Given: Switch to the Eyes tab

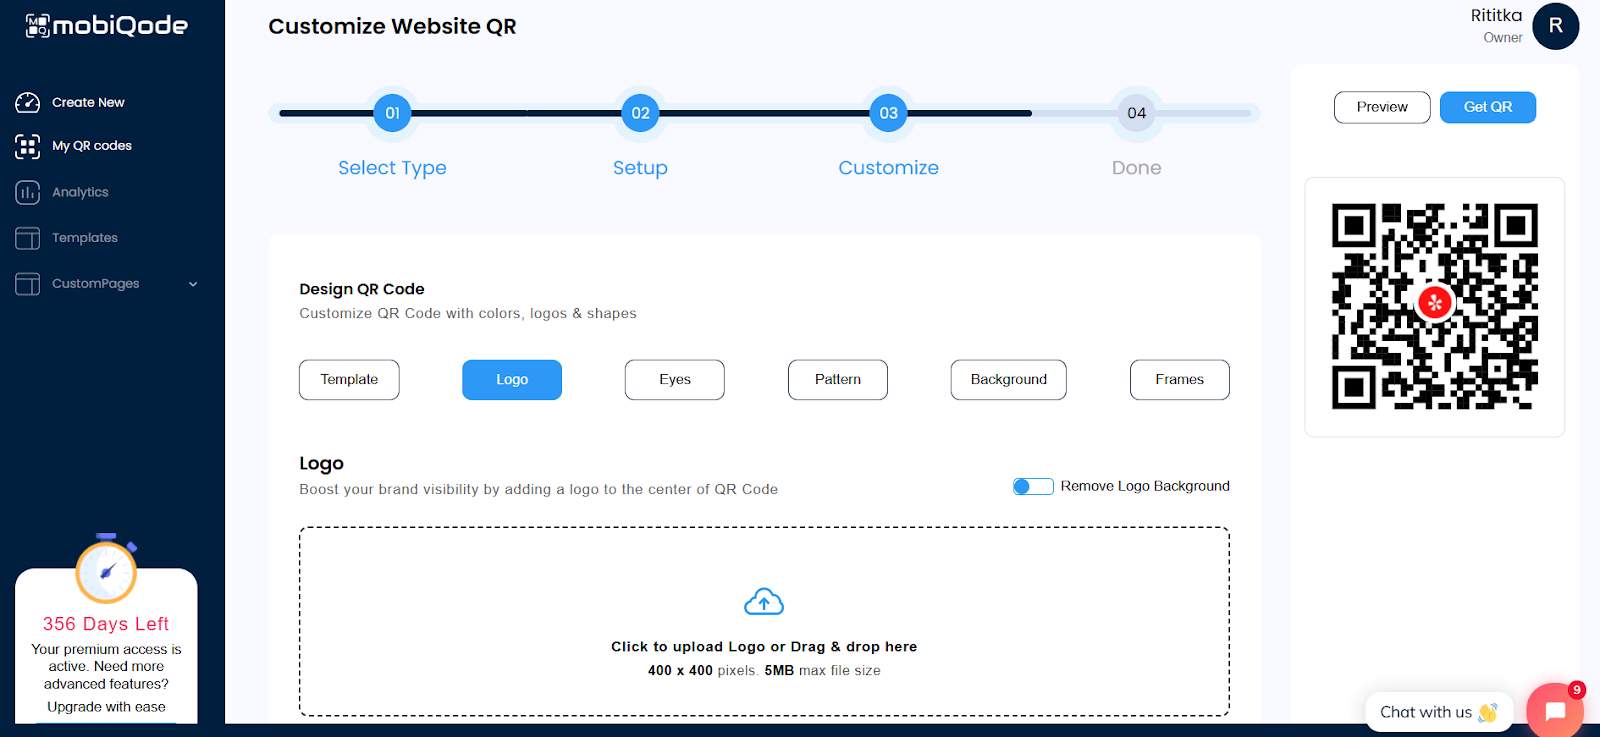Looking at the screenshot, I should click(x=674, y=380).
